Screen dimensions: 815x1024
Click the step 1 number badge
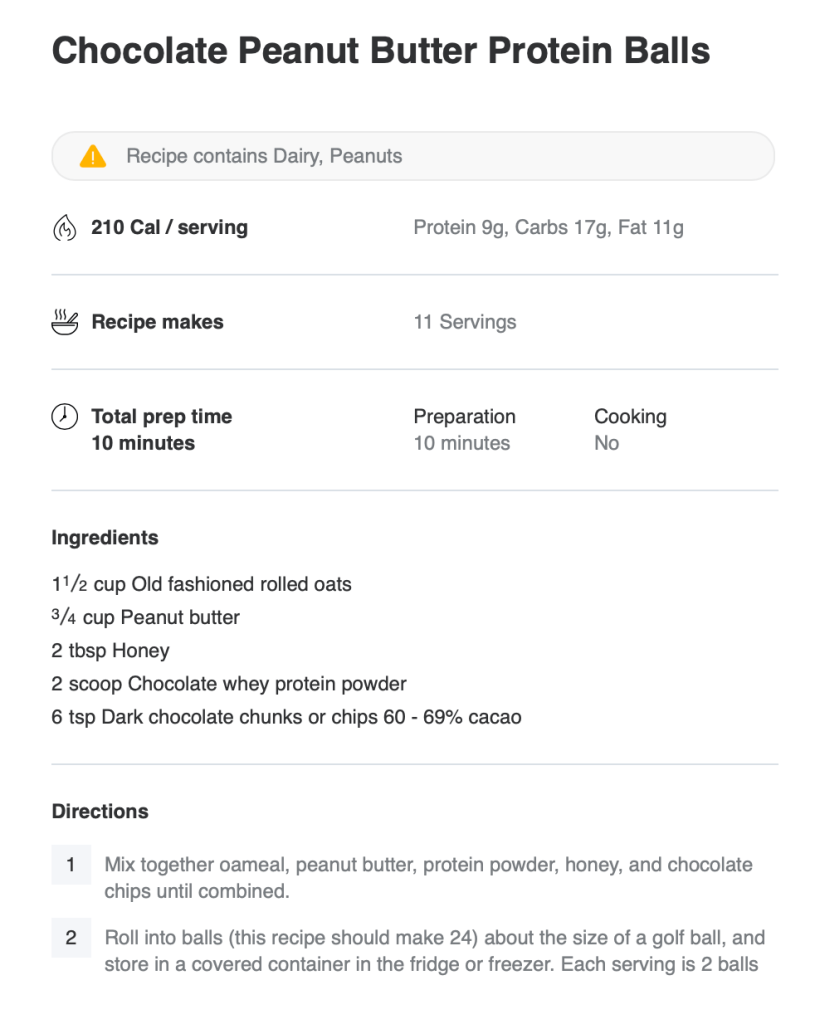point(71,864)
